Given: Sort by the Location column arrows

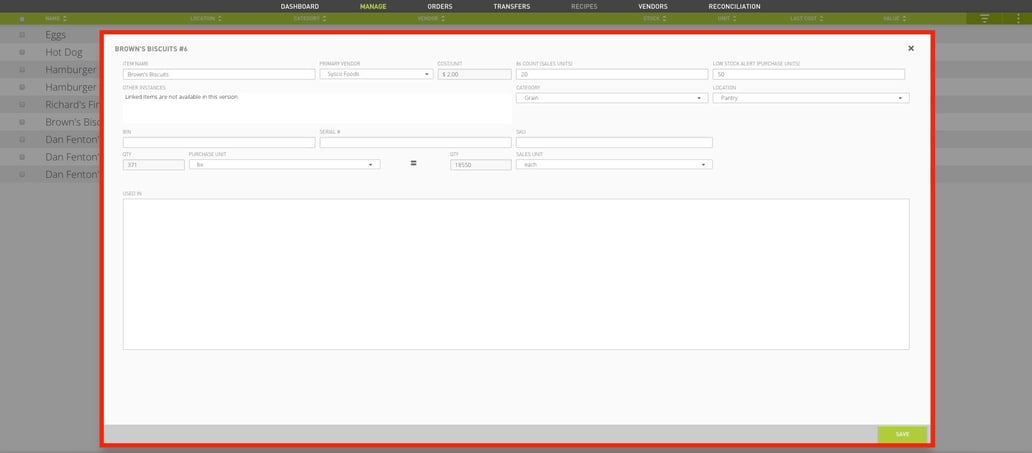Looking at the screenshot, I should (x=220, y=18).
